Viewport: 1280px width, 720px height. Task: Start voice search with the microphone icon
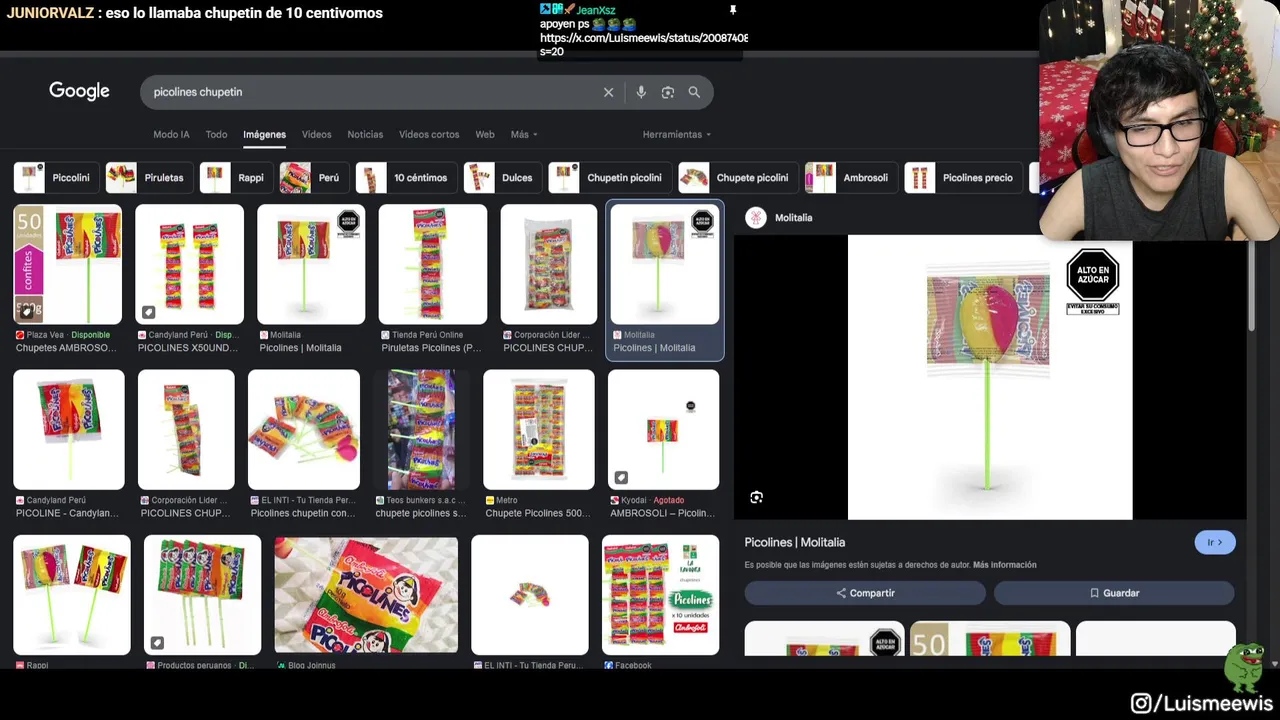(641, 92)
